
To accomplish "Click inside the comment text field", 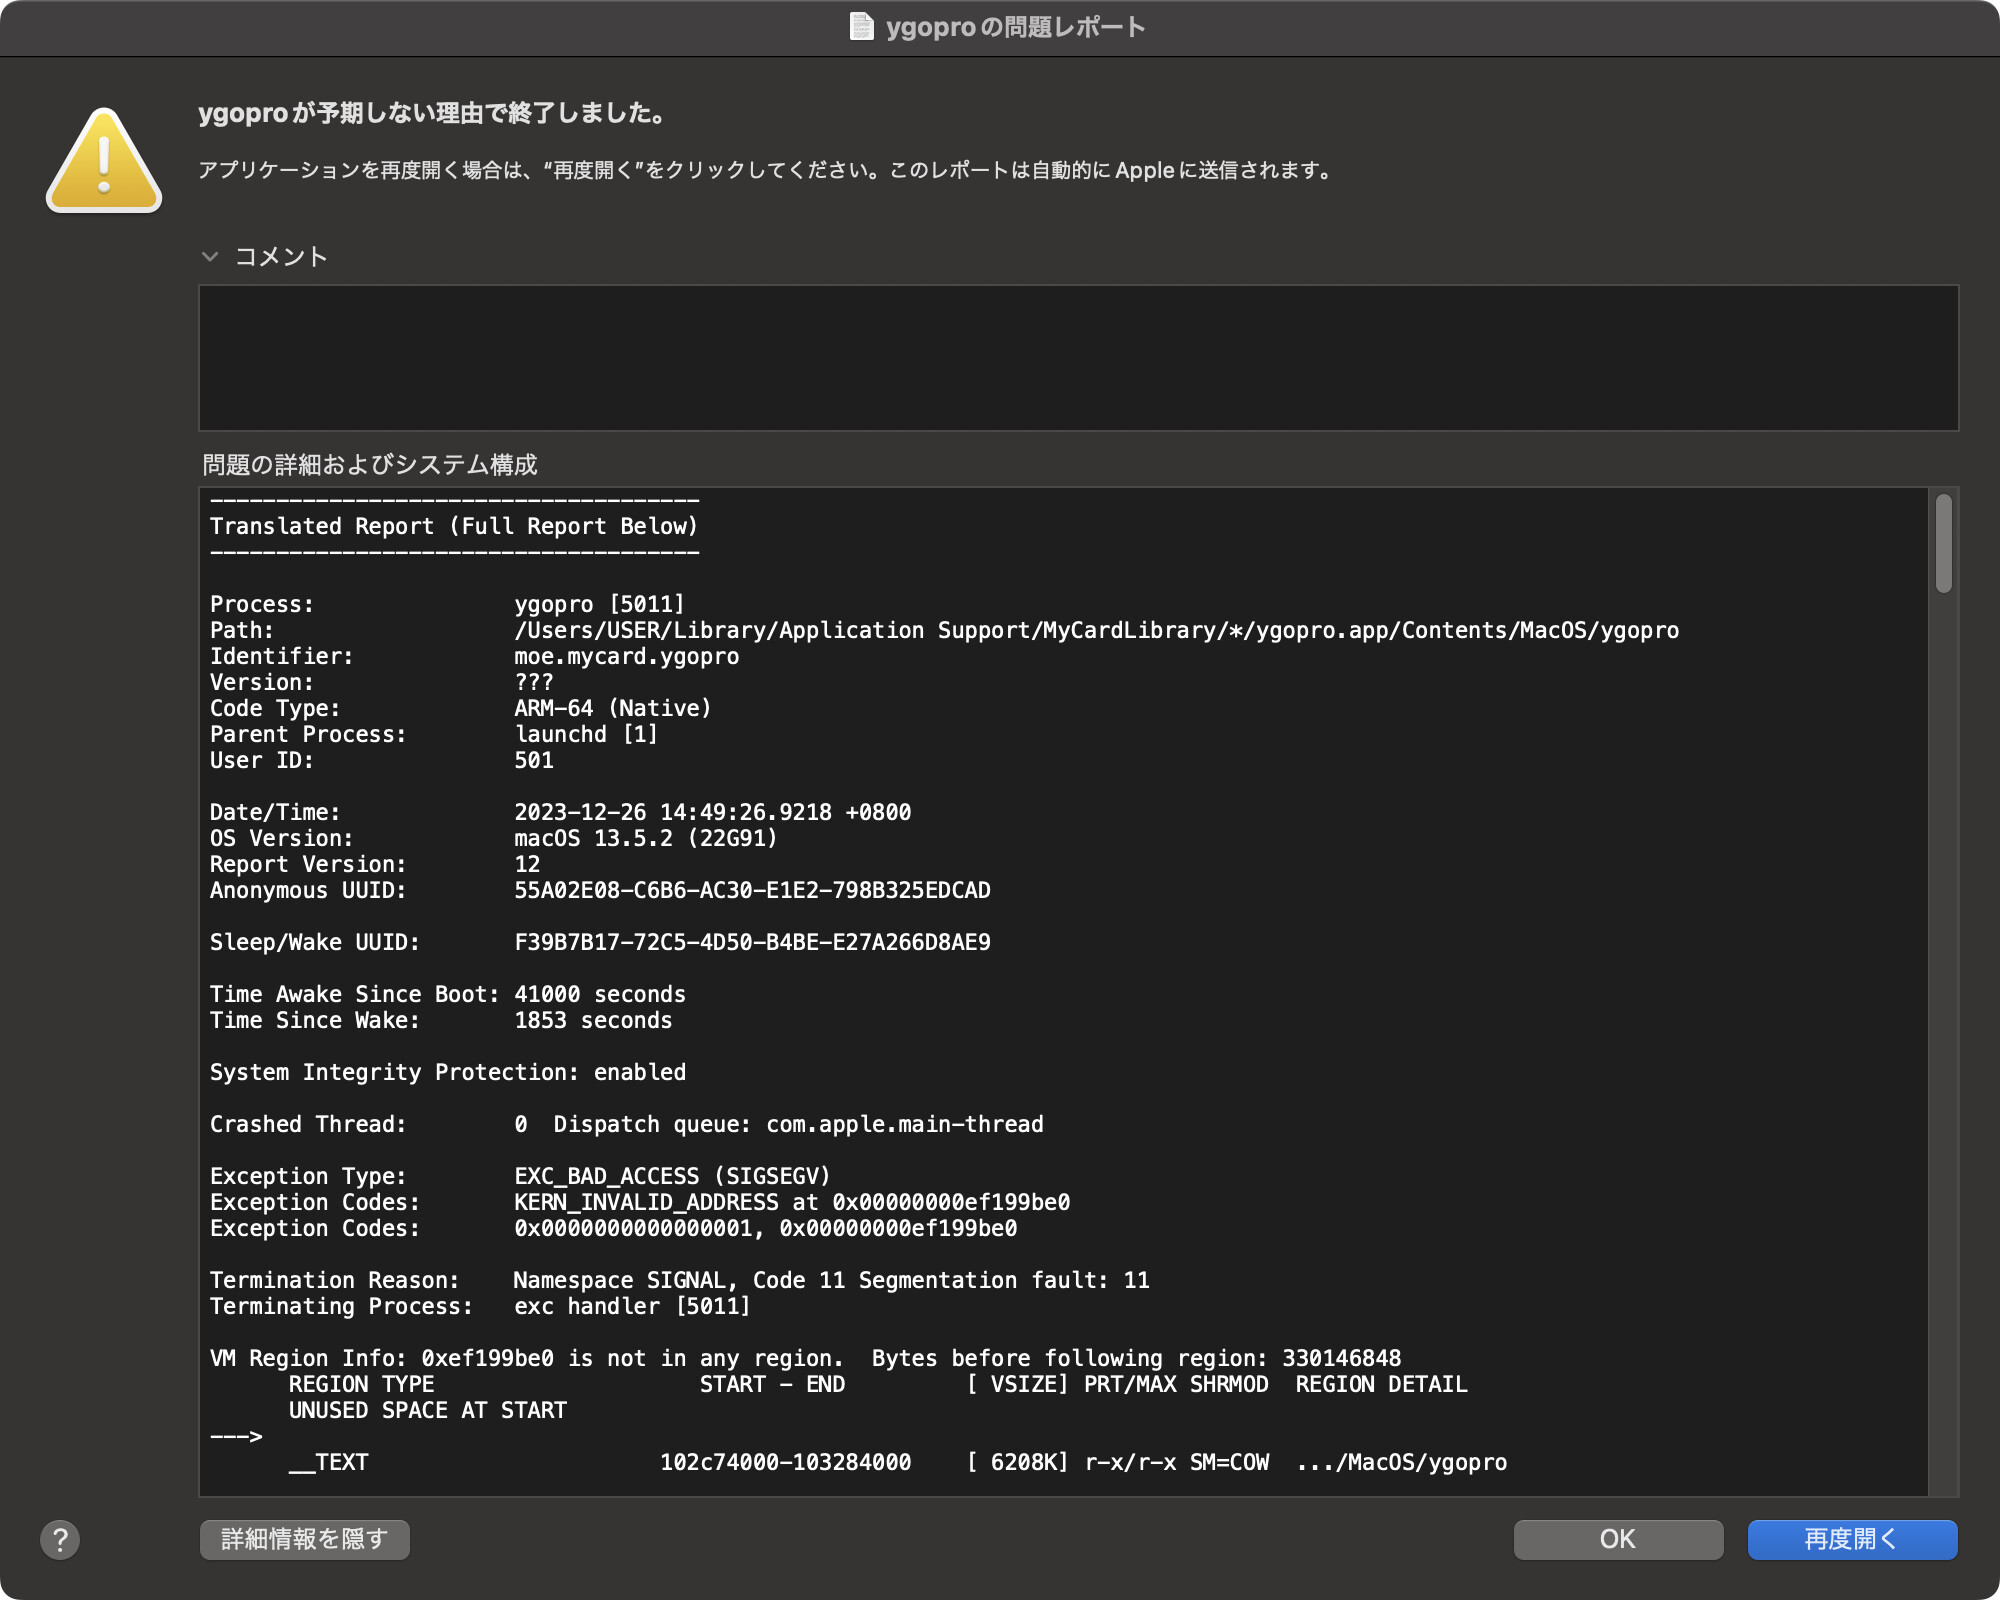I will (1078, 358).
